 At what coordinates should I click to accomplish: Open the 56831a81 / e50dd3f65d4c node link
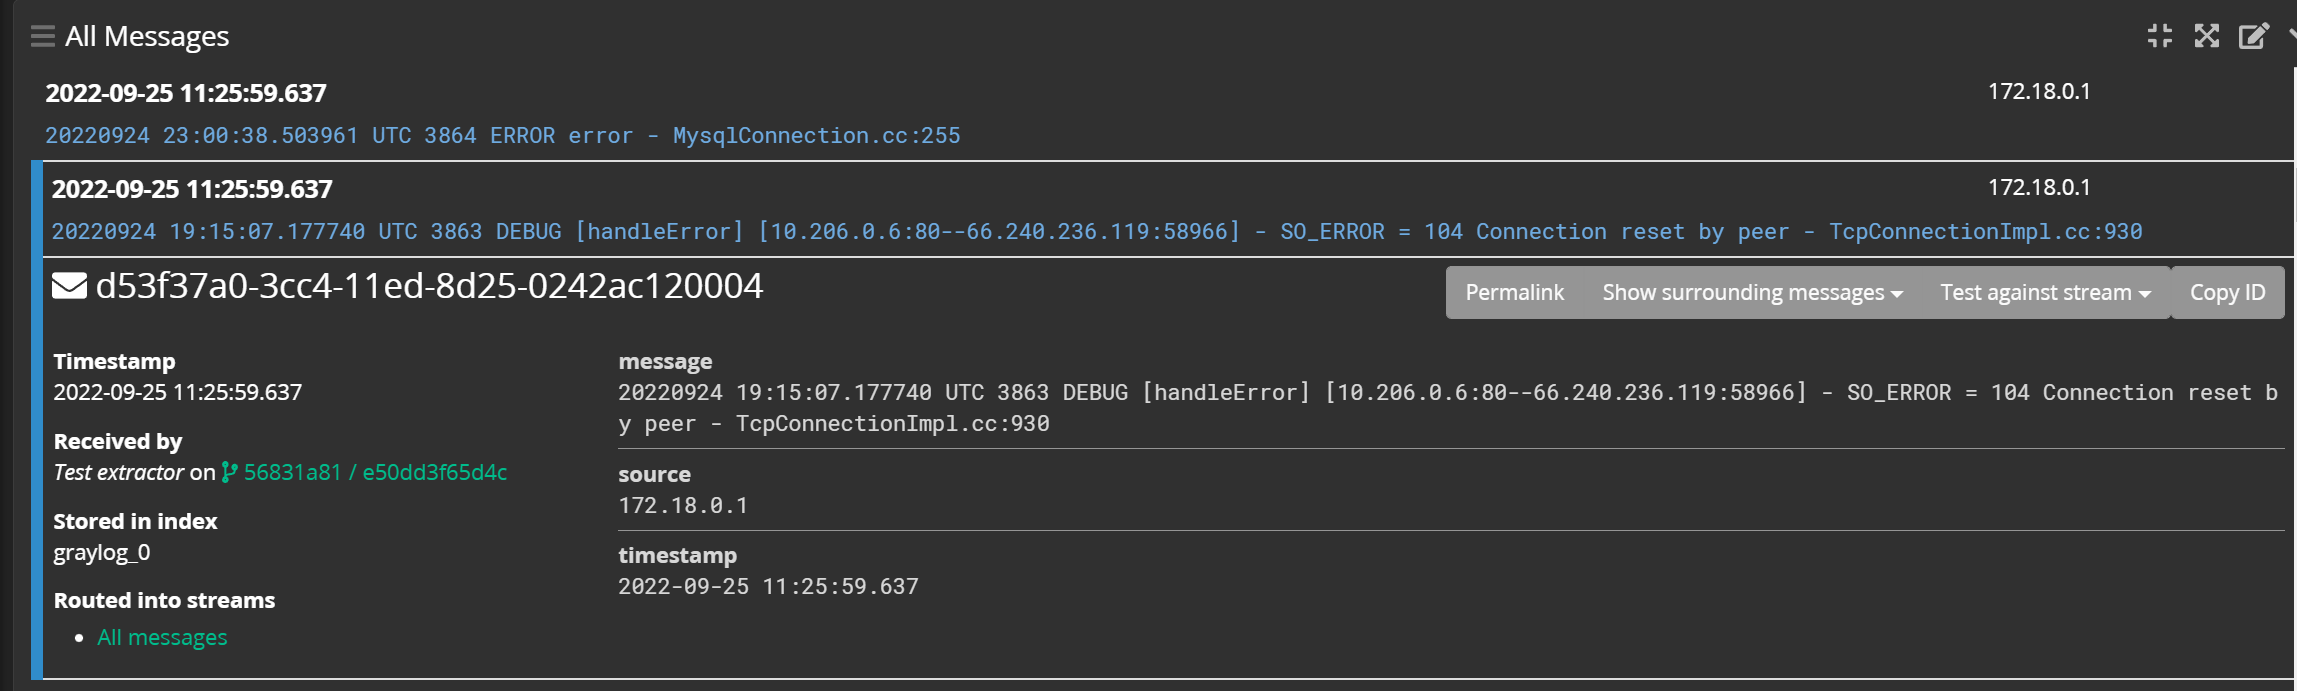(x=375, y=472)
